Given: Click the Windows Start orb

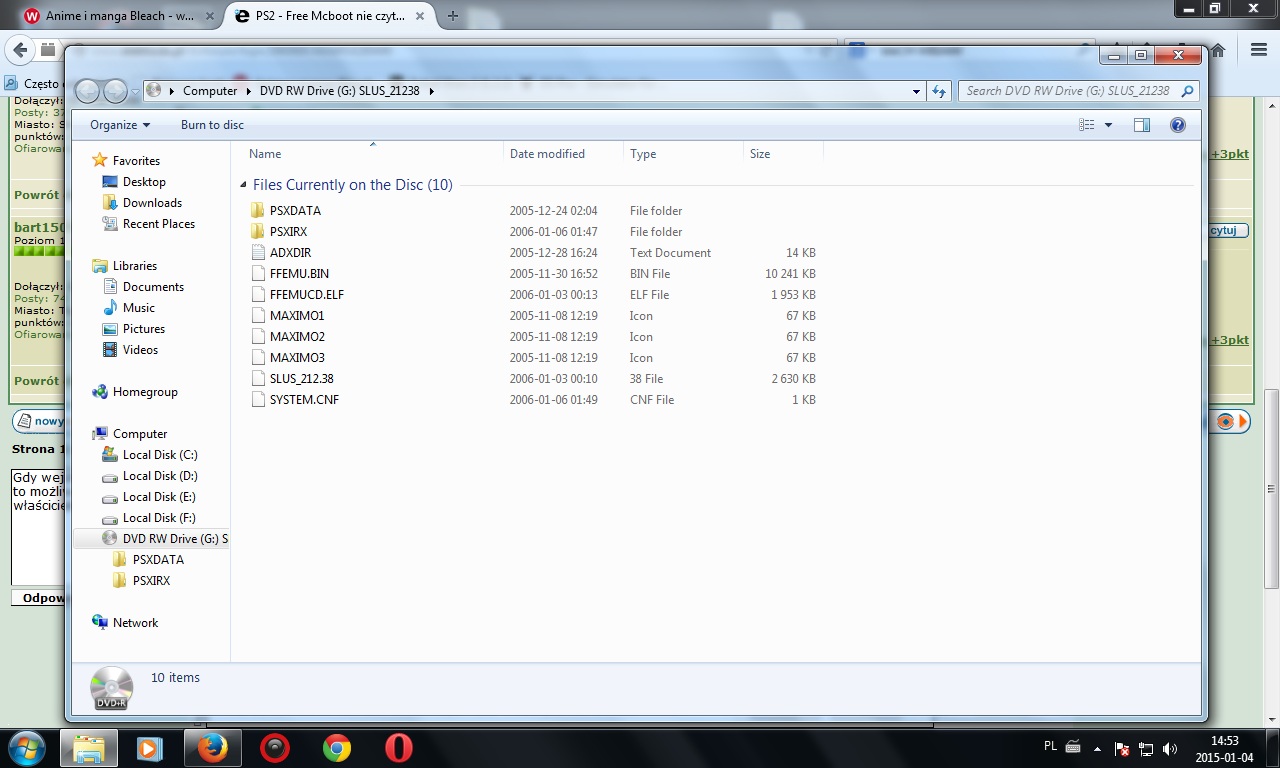Looking at the screenshot, I should point(25,748).
